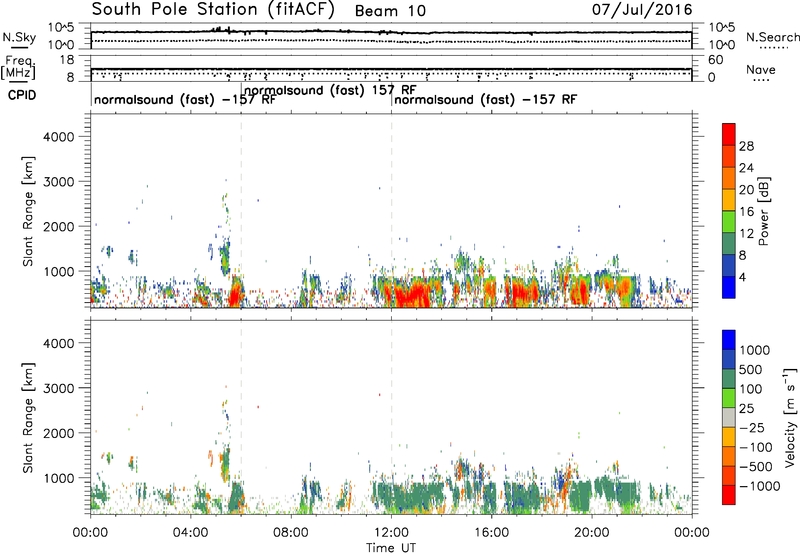The image size is (800, 554).
Task: Click the 12:00 tick label on the time axis
Action: (391, 533)
